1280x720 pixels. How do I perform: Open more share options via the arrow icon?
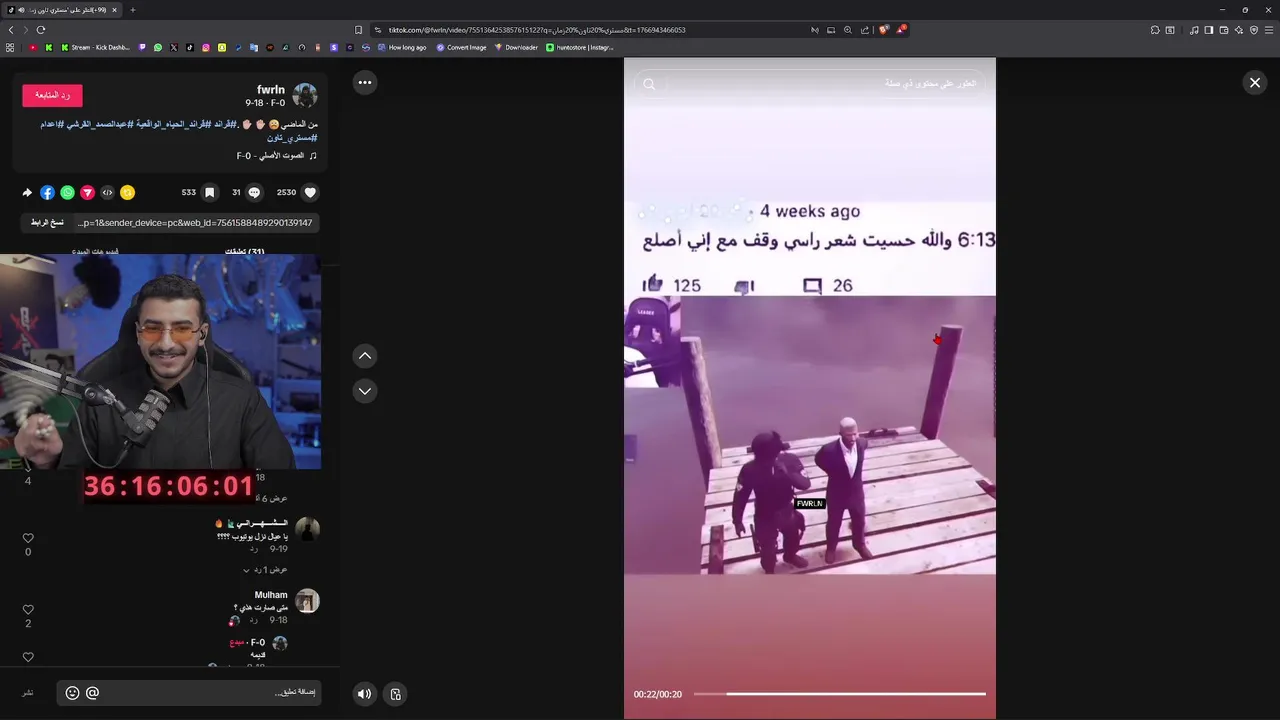point(27,192)
